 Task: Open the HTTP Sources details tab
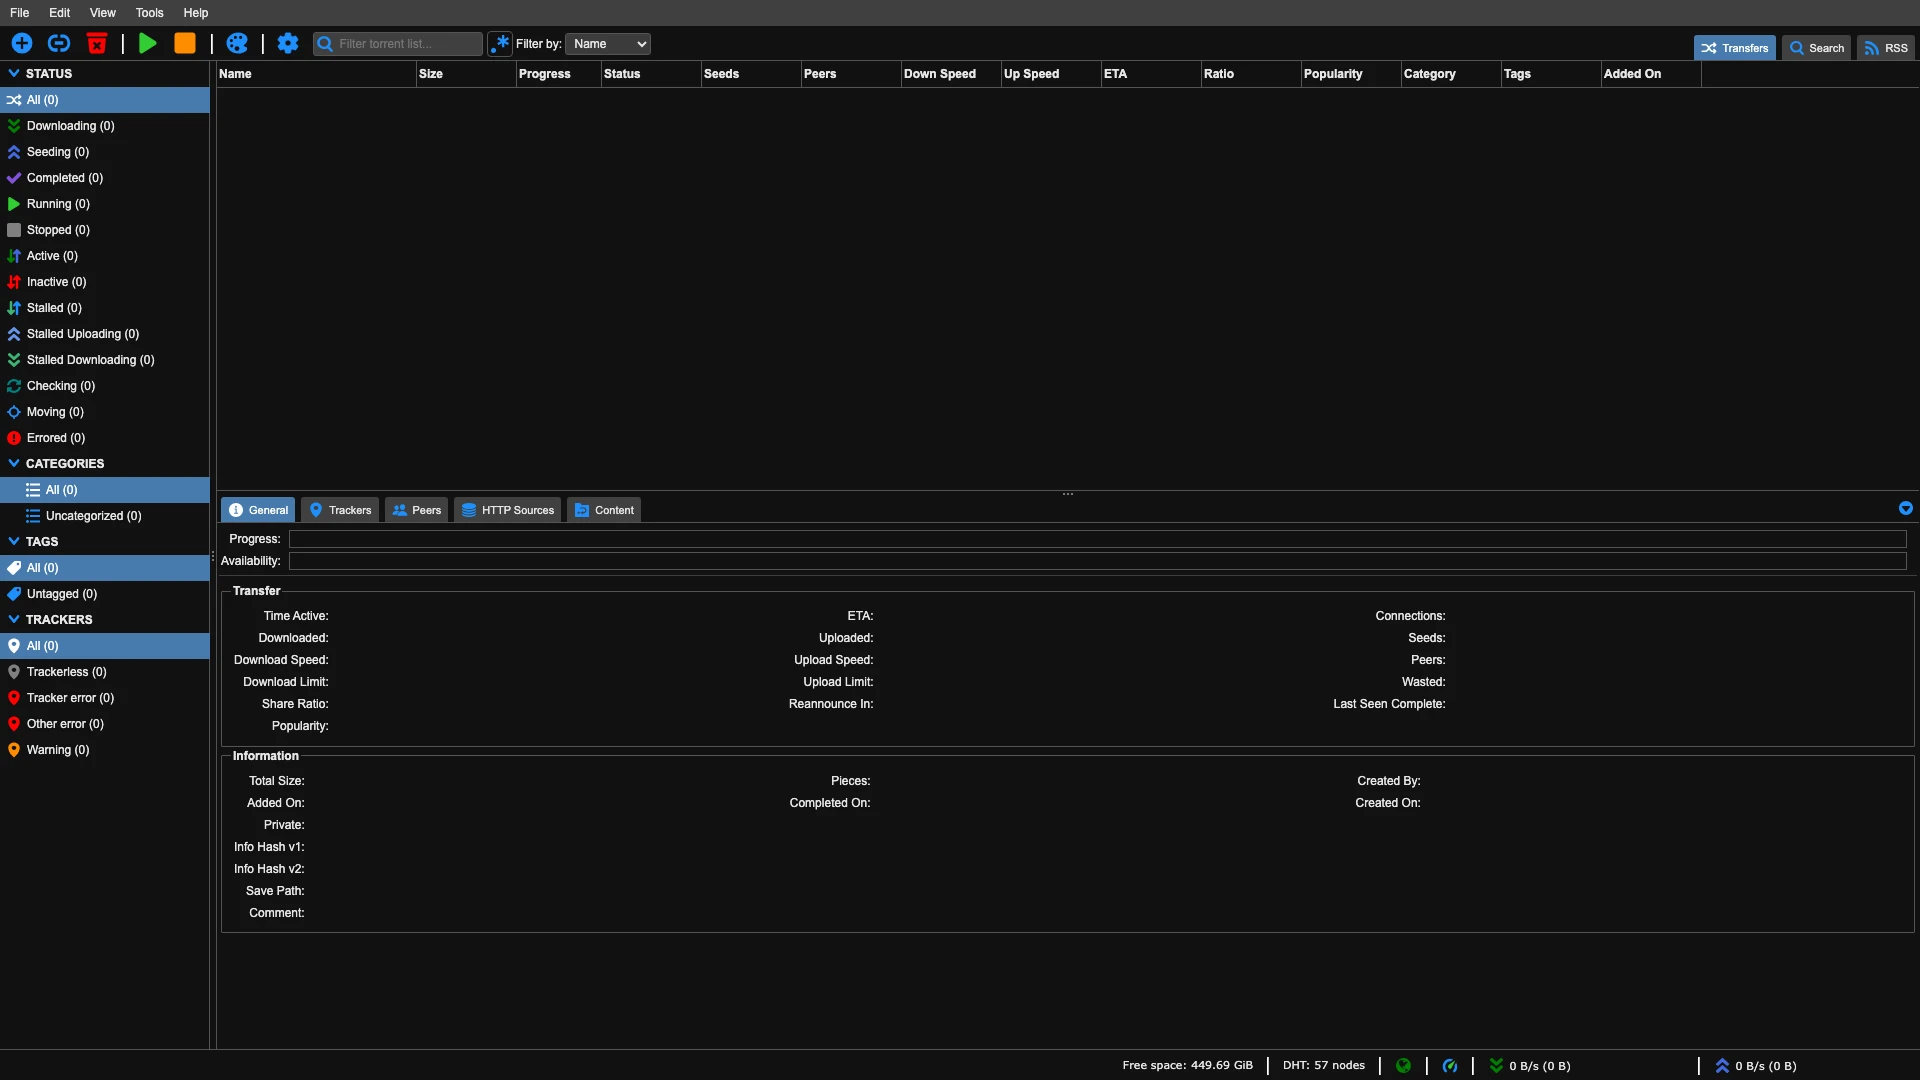tap(507, 510)
